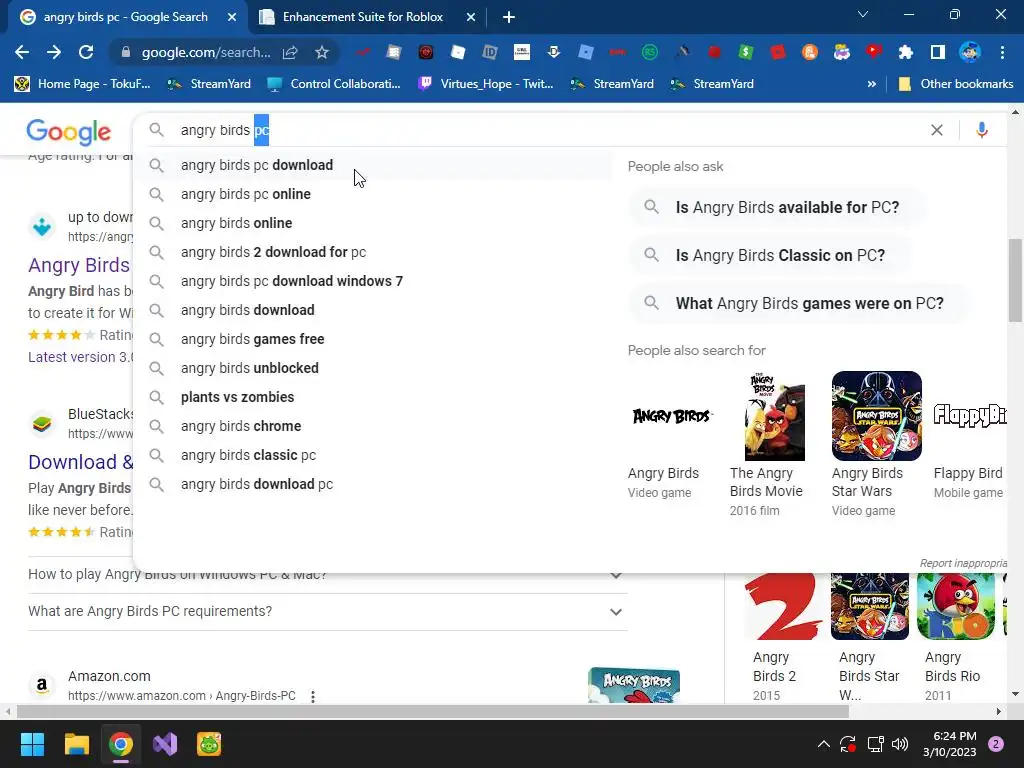Click the Google logo
The image size is (1024, 768).
click(69, 133)
